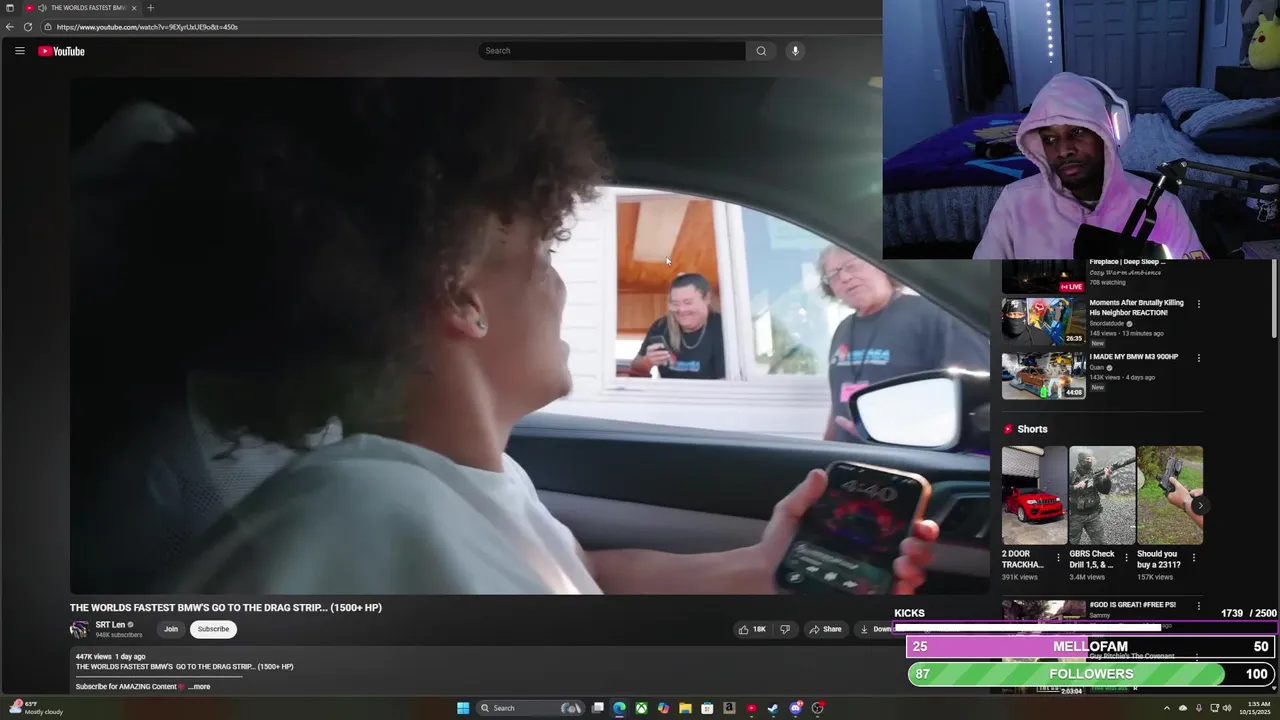The height and width of the screenshot is (720, 1280).
Task: Open options for I MADE MY BMW video
Action: tap(1198, 358)
